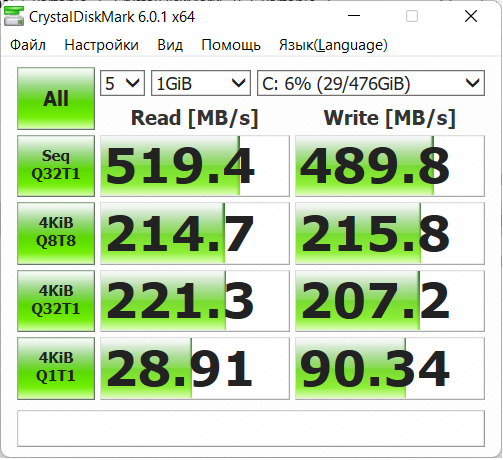
Task: Open the test count dropdown showing 5
Action: point(122,83)
